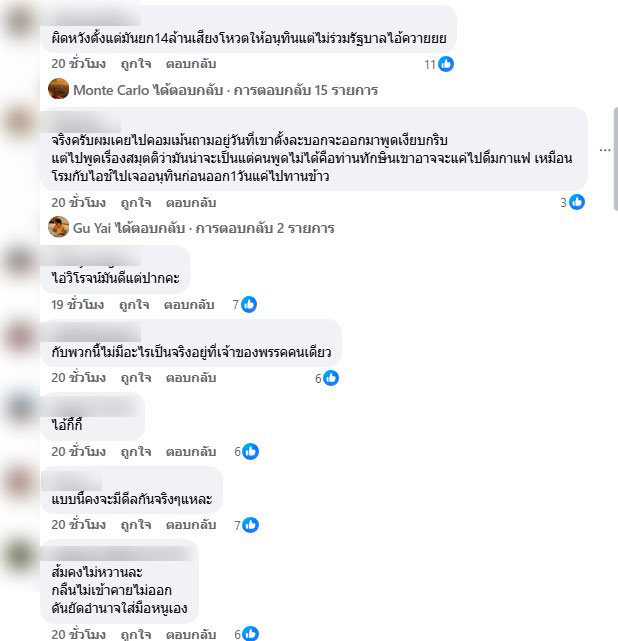Reply to the เจ้าของพรรคคนเดียว comment
The image size is (618, 641).
click(191, 378)
